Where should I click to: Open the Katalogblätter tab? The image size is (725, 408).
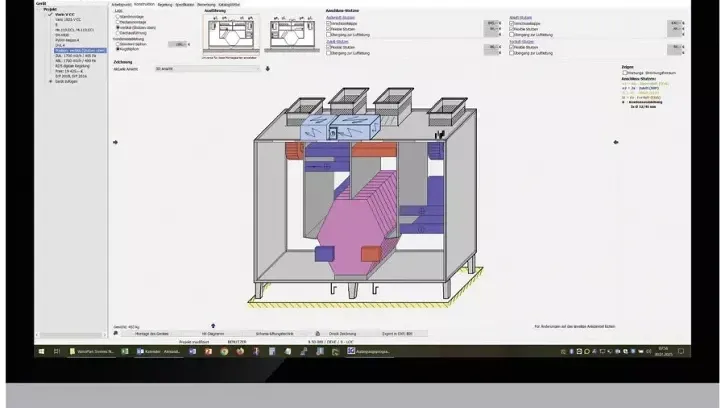coord(229,5)
